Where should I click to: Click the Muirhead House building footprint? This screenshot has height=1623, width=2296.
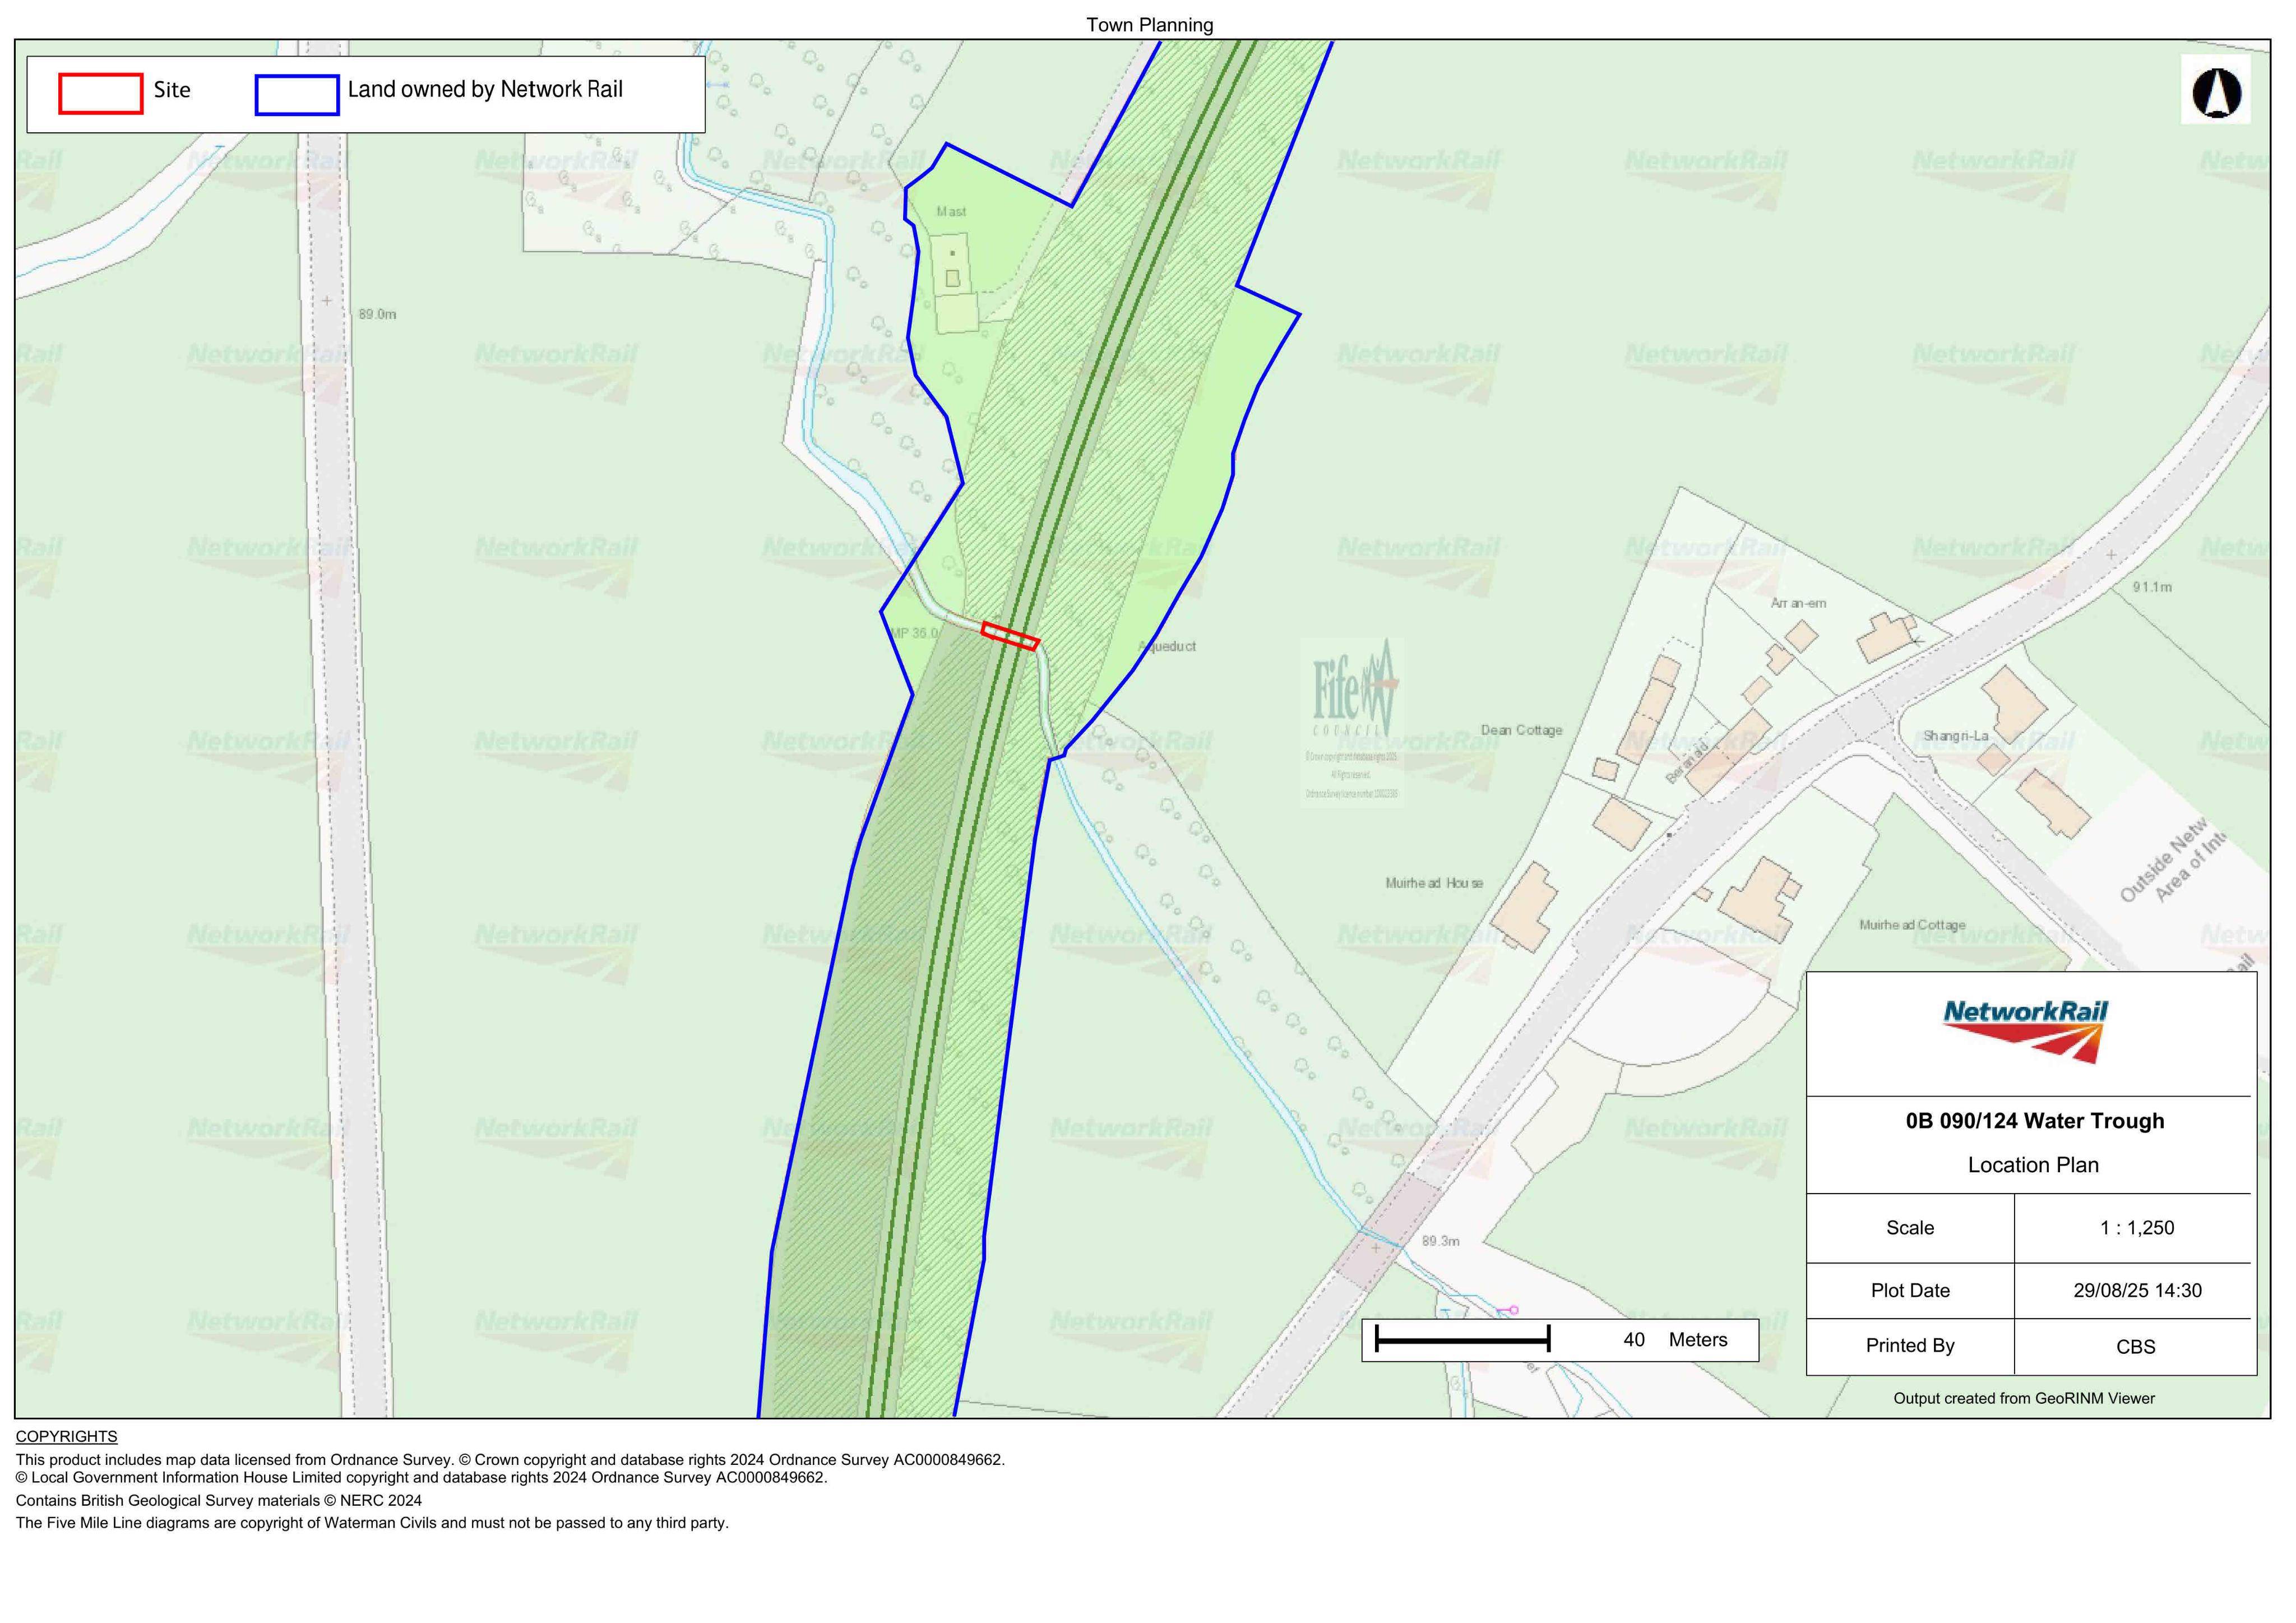(x=1524, y=907)
